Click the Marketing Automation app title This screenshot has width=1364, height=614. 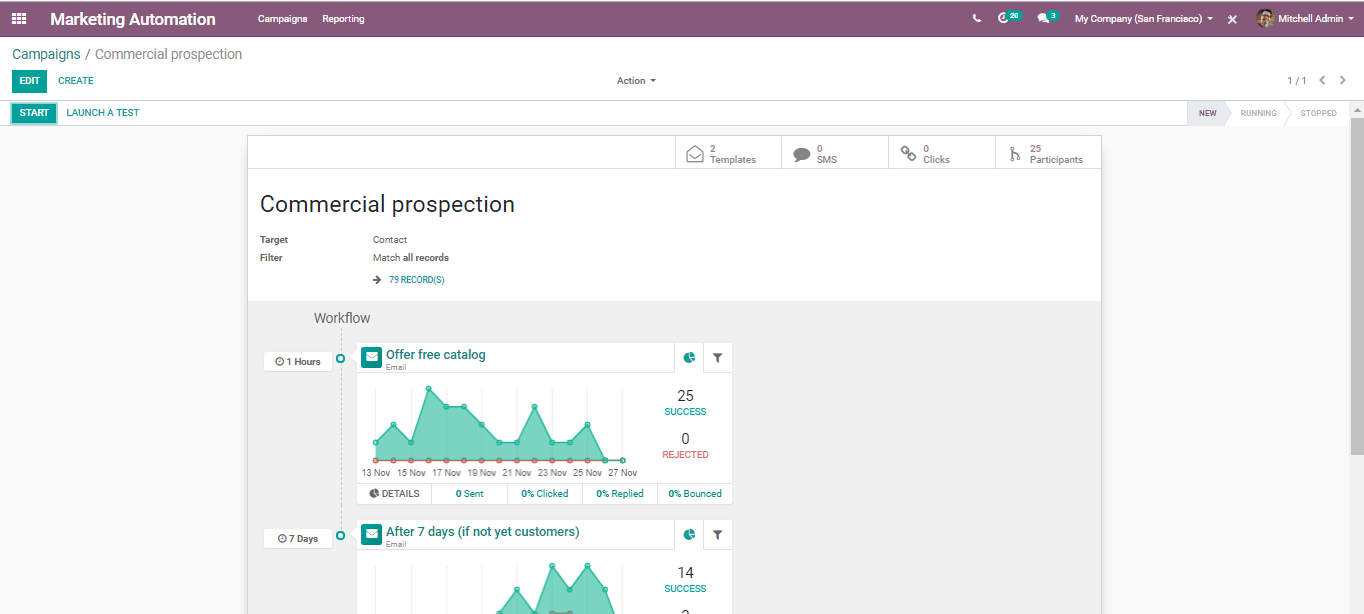(x=133, y=19)
